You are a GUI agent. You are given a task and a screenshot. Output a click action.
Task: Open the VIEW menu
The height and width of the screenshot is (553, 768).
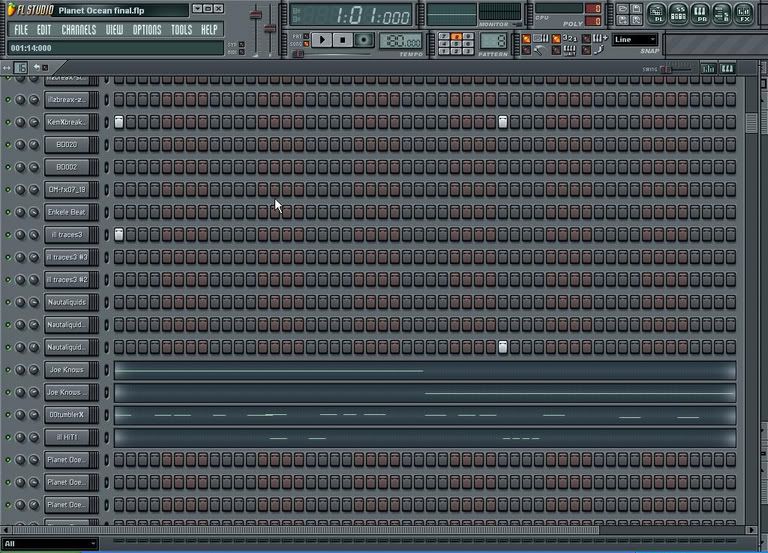click(x=114, y=30)
